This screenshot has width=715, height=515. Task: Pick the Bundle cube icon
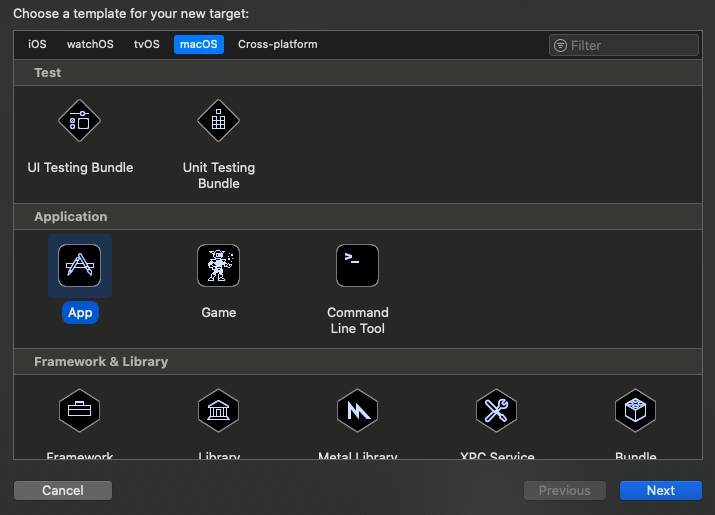click(635, 411)
